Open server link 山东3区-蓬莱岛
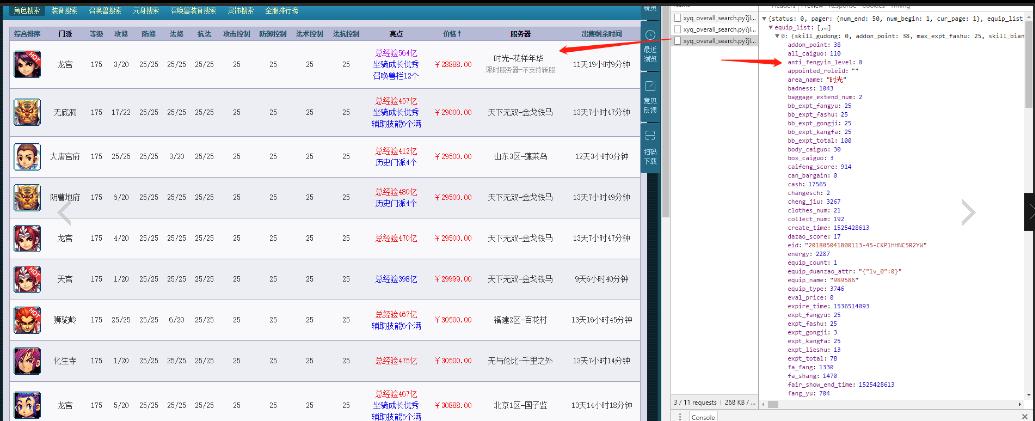Screen dimensions: 1035x421 click(520, 156)
